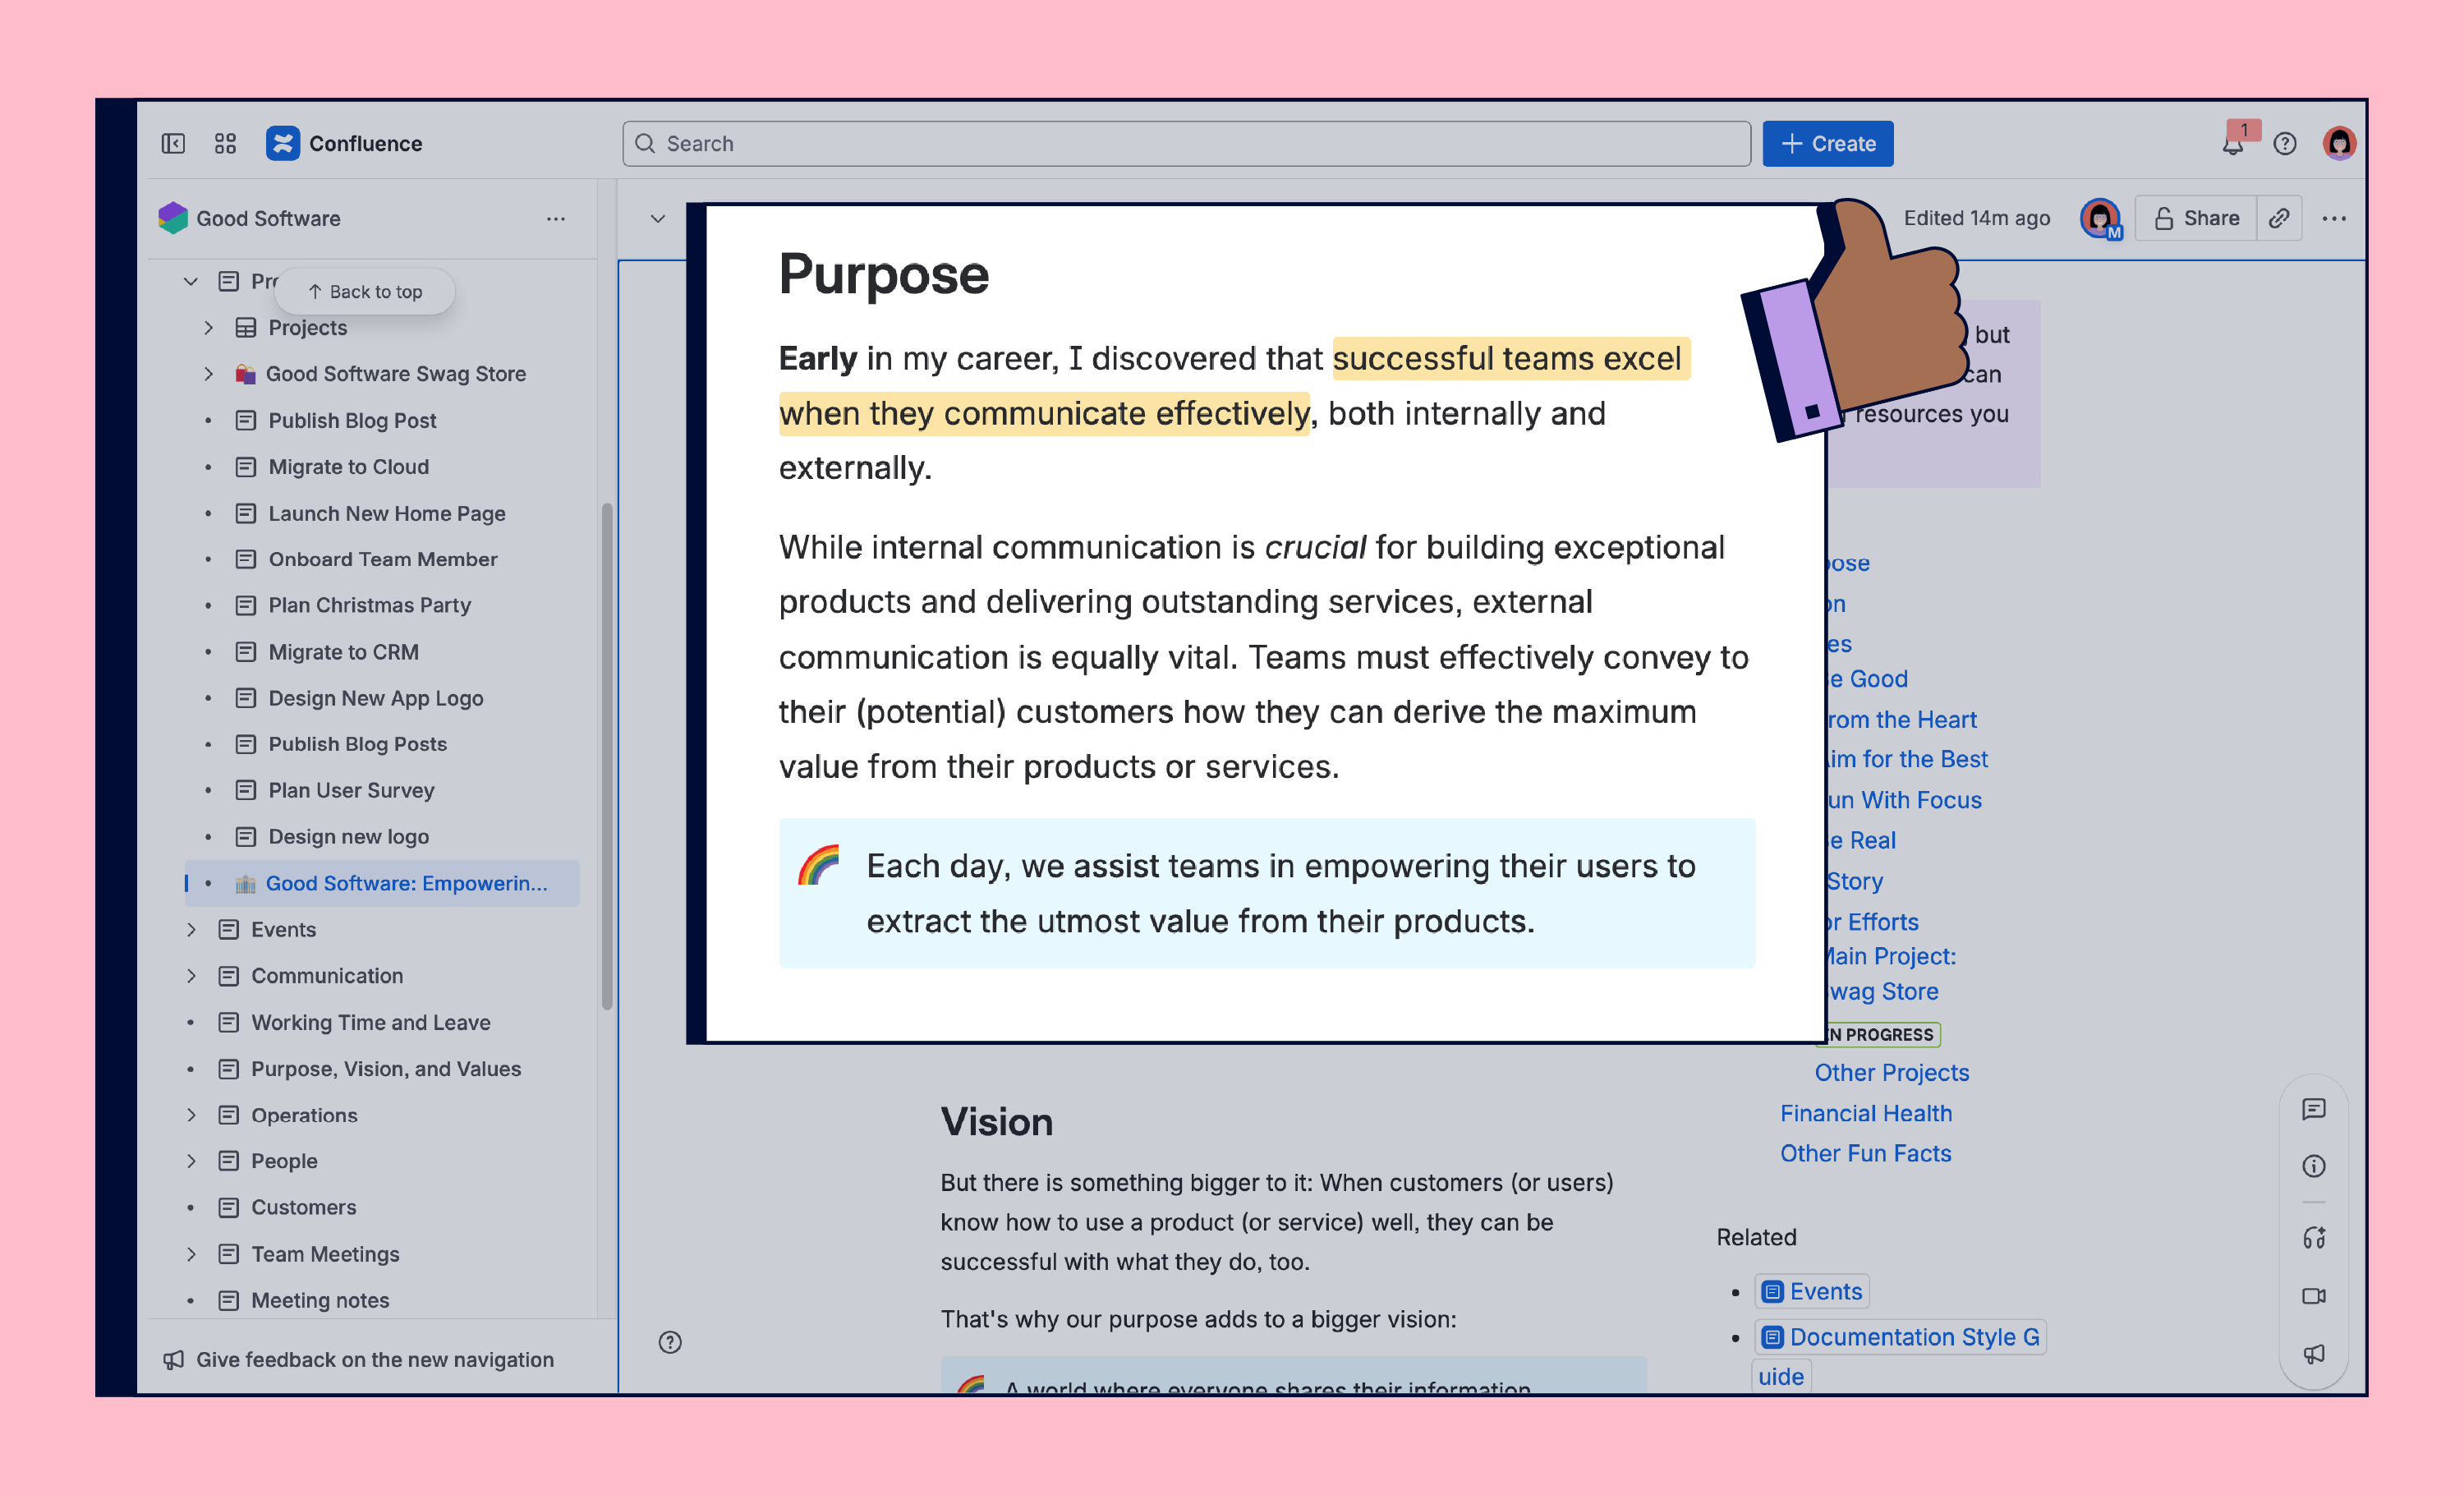This screenshot has width=2464, height=1495.
Task: Open Launch New Home Page
Action: click(x=387, y=514)
